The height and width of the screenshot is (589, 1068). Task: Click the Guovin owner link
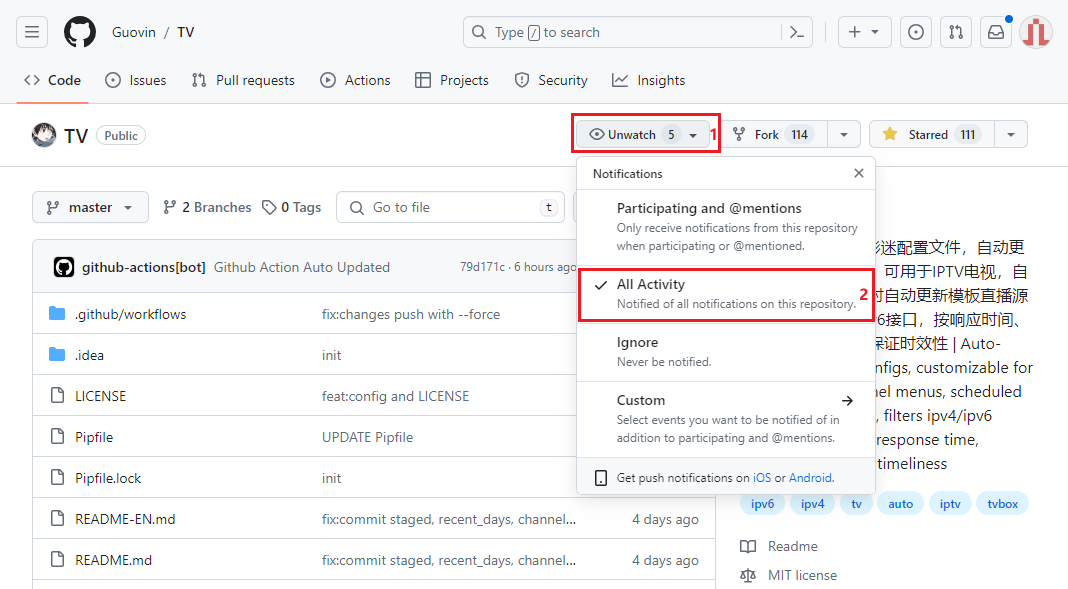click(x=134, y=32)
